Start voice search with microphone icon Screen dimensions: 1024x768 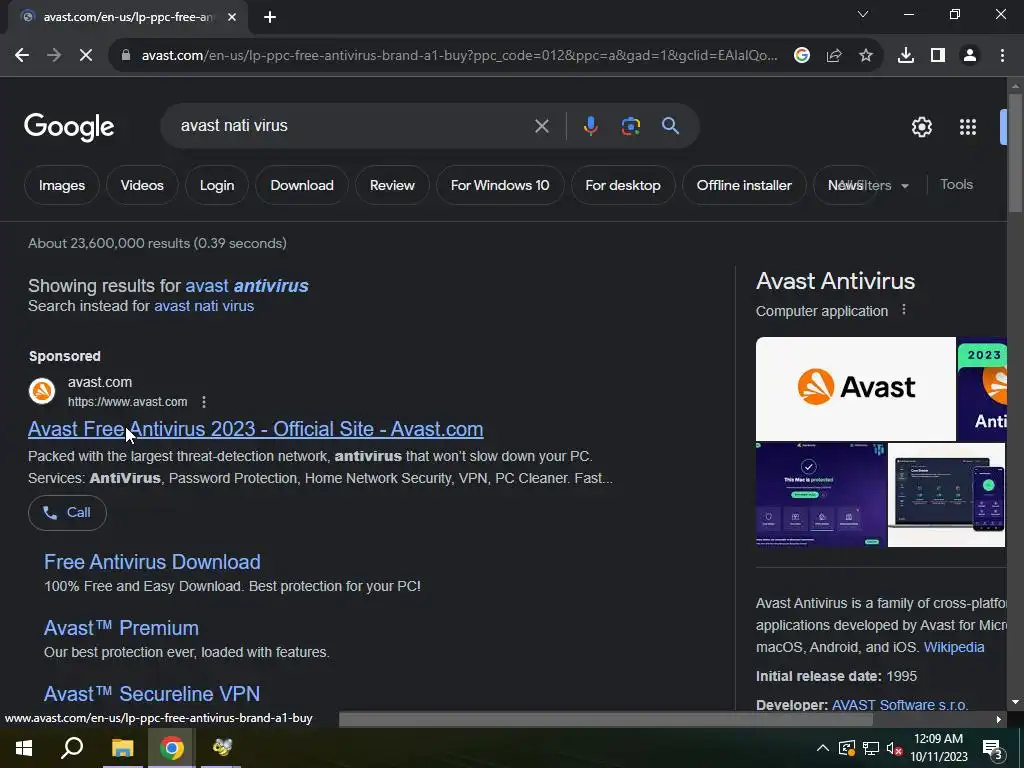point(590,126)
